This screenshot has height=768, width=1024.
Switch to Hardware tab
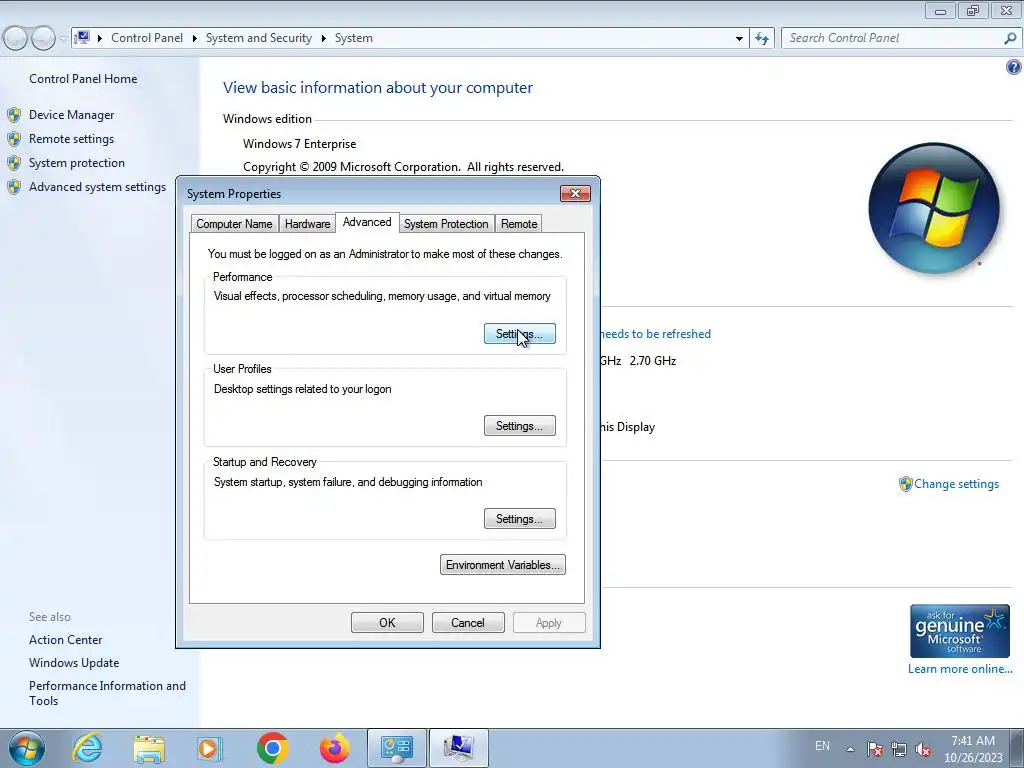click(x=307, y=224)
